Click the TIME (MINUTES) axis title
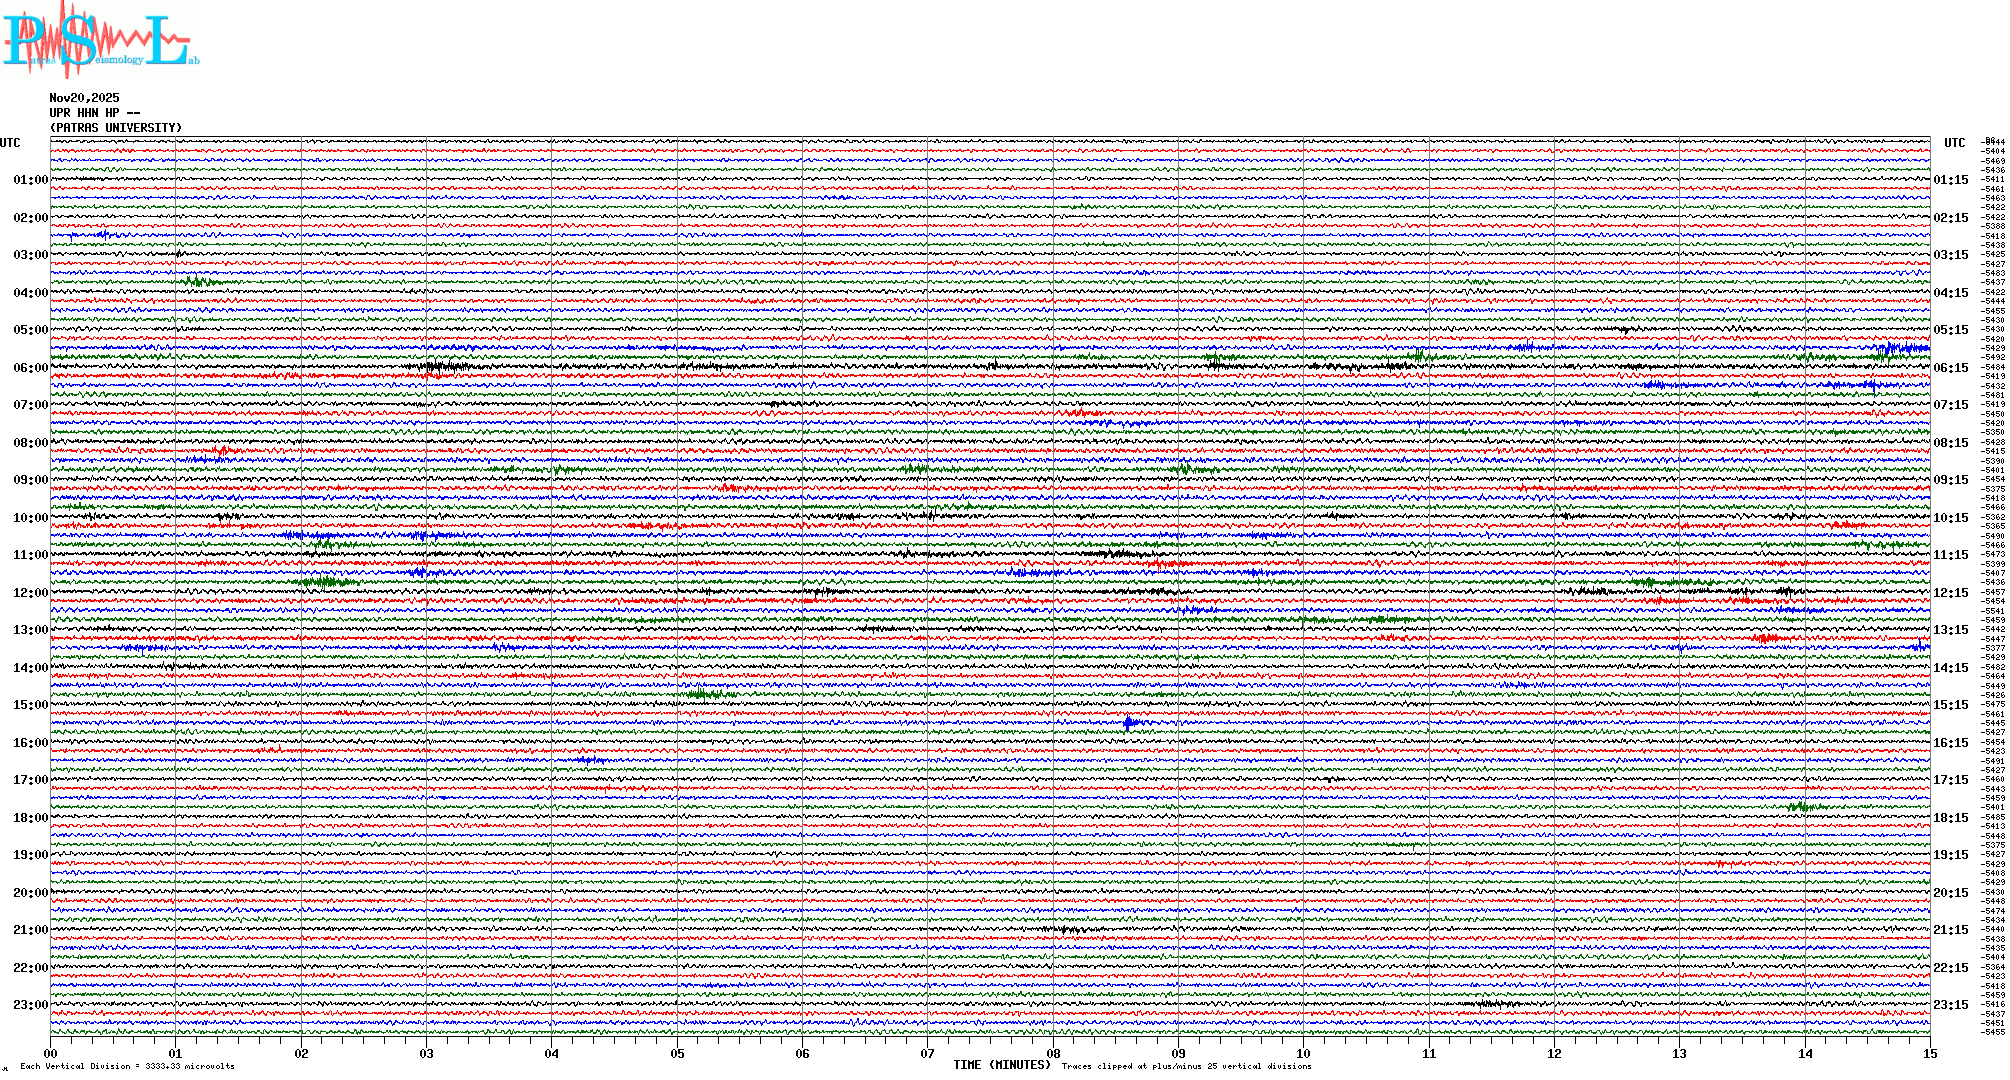 point(1001,1065)
